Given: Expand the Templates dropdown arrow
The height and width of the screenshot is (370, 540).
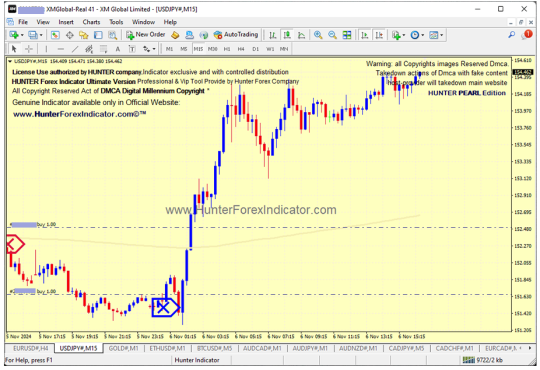Looking at the screenshot, I should (441, 35).
